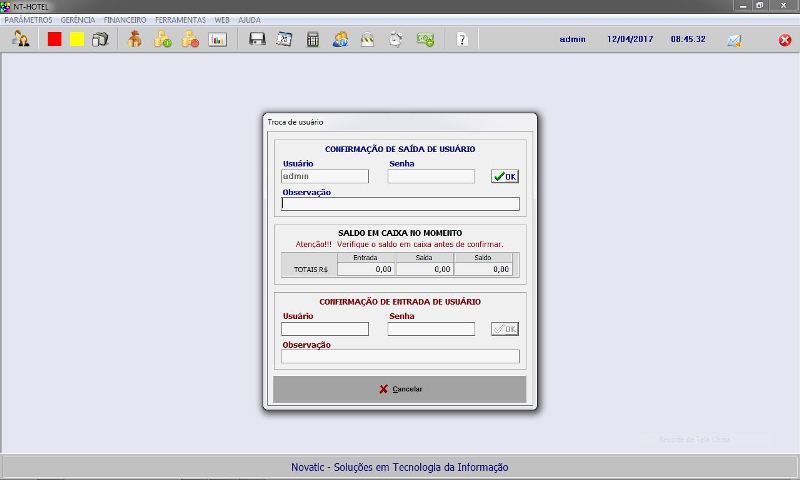Click the question mark help icon
This screenshot has height=480, width=800.
461,40
